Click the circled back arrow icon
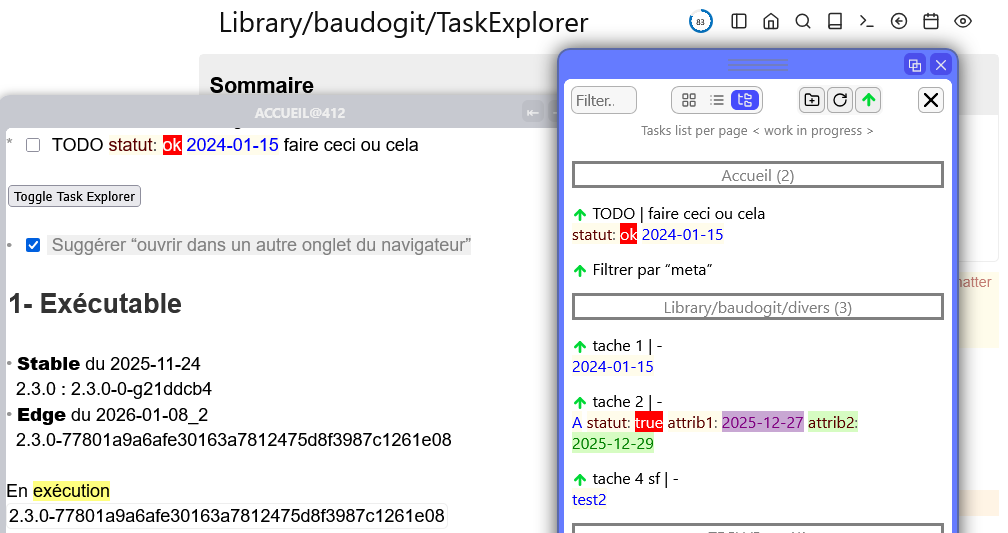 click(899, 21)
